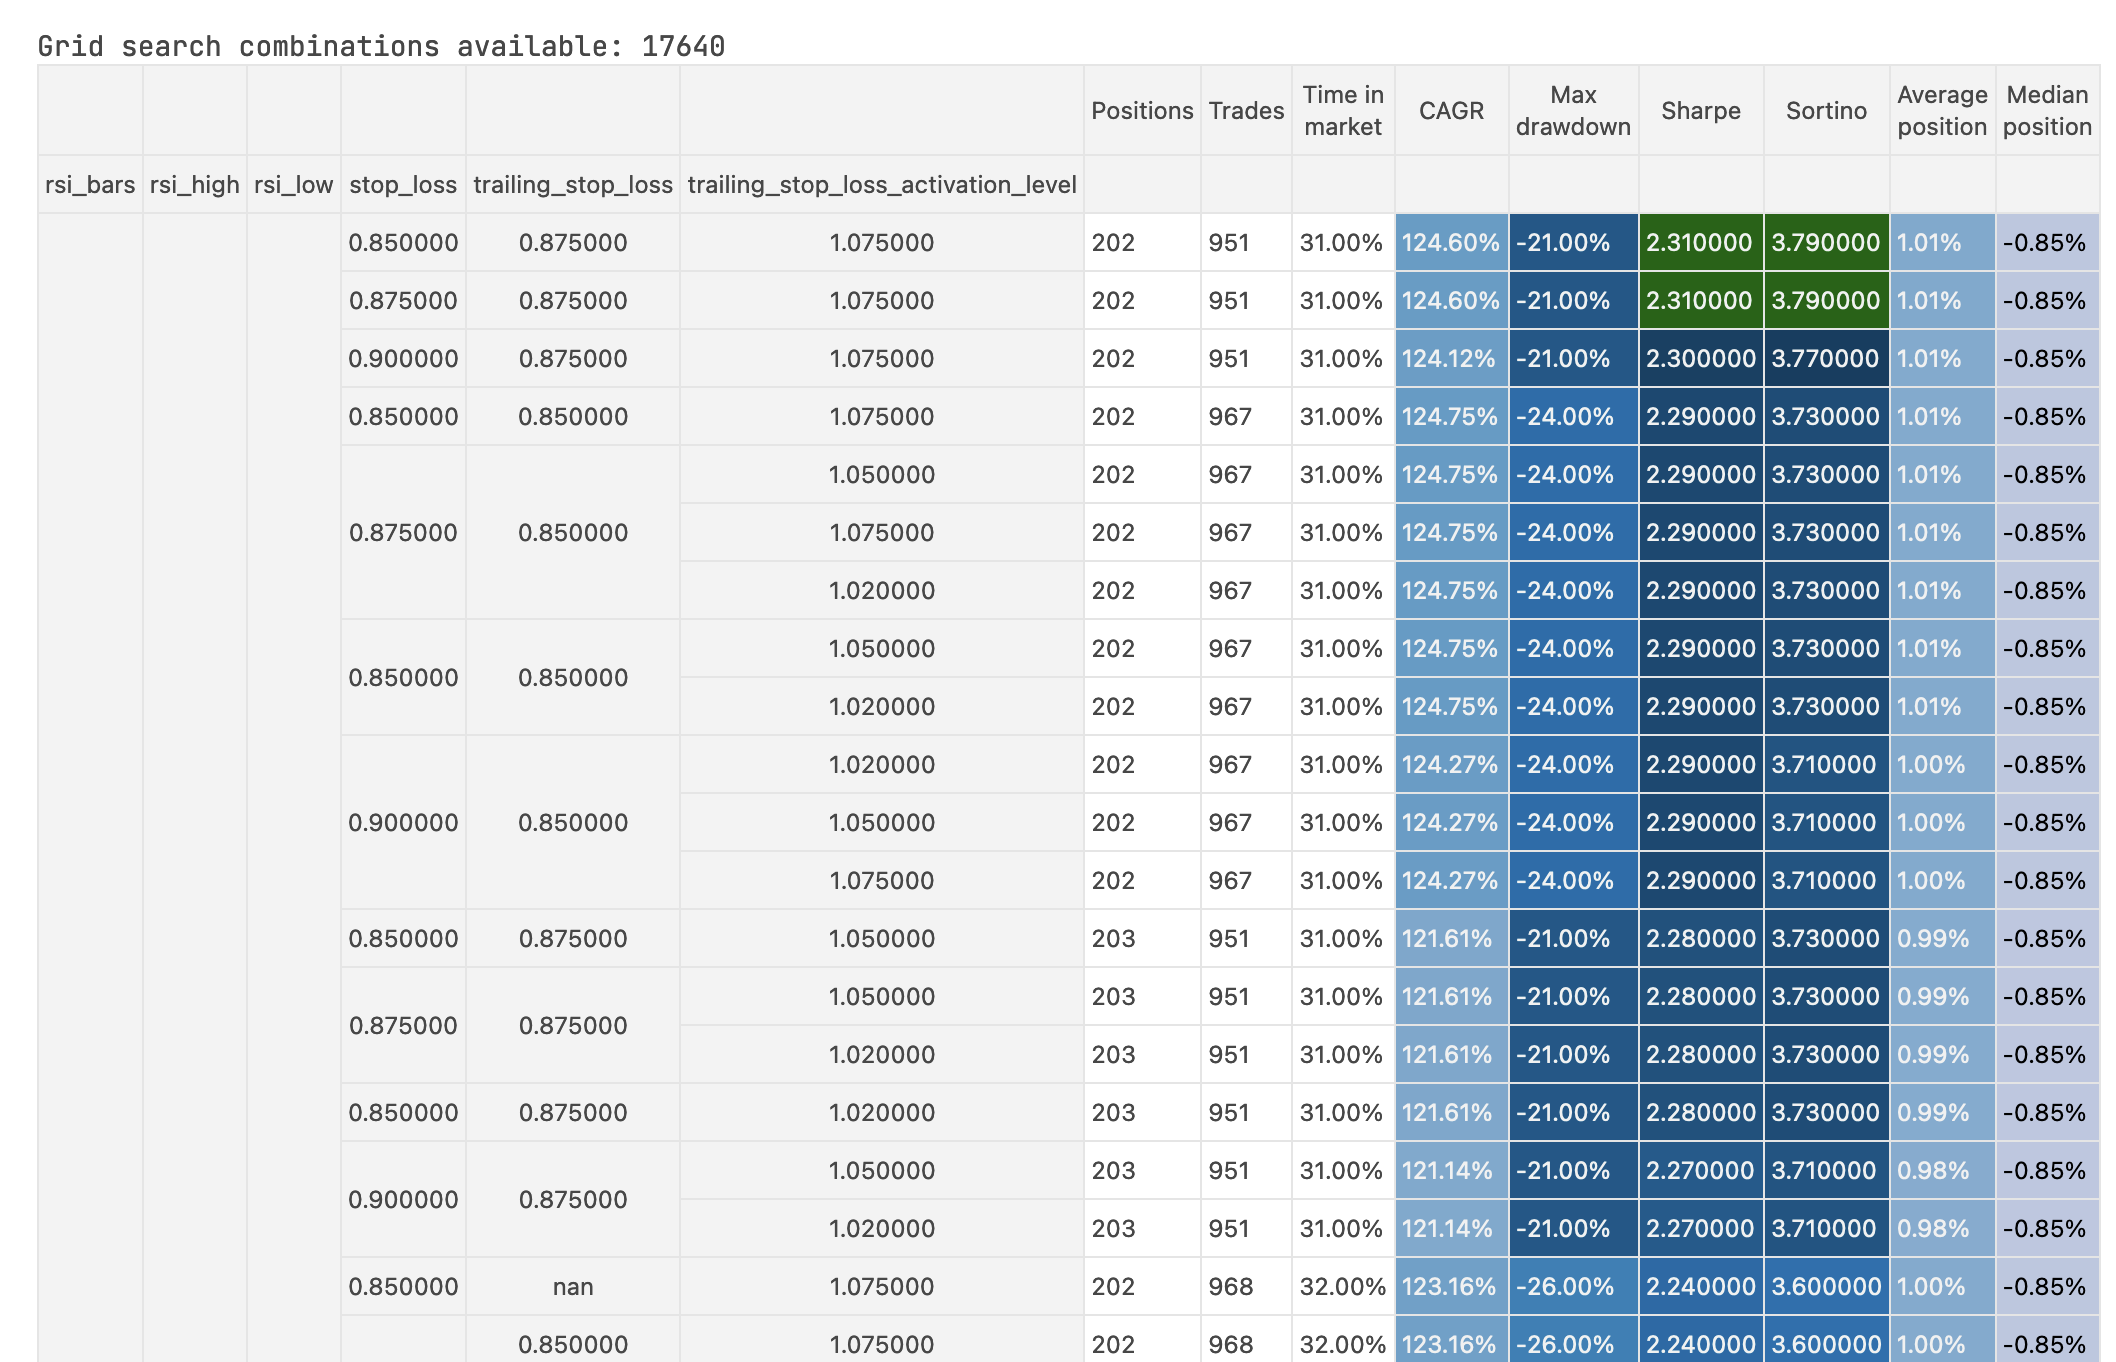Screen dimensions: 2116x1362
Task: Click the 123.16% CAGR cell in the nan row
Action: 1449,1287
